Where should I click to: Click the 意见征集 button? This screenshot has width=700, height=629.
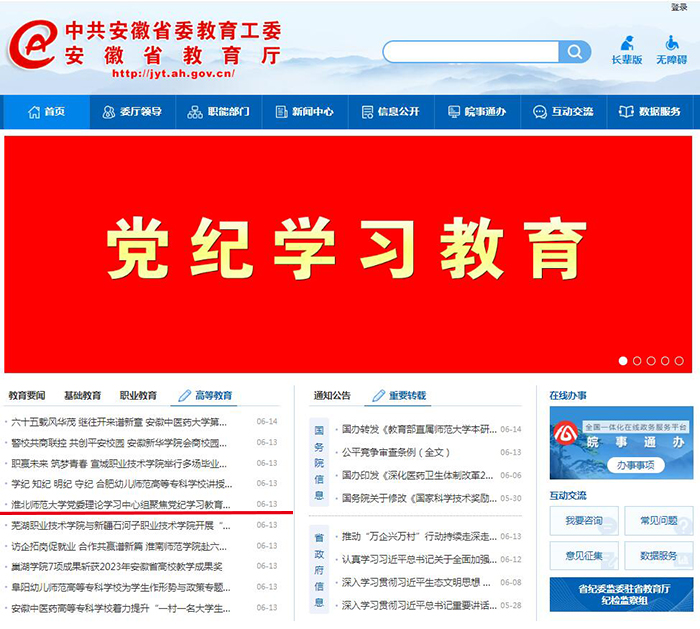583,555
